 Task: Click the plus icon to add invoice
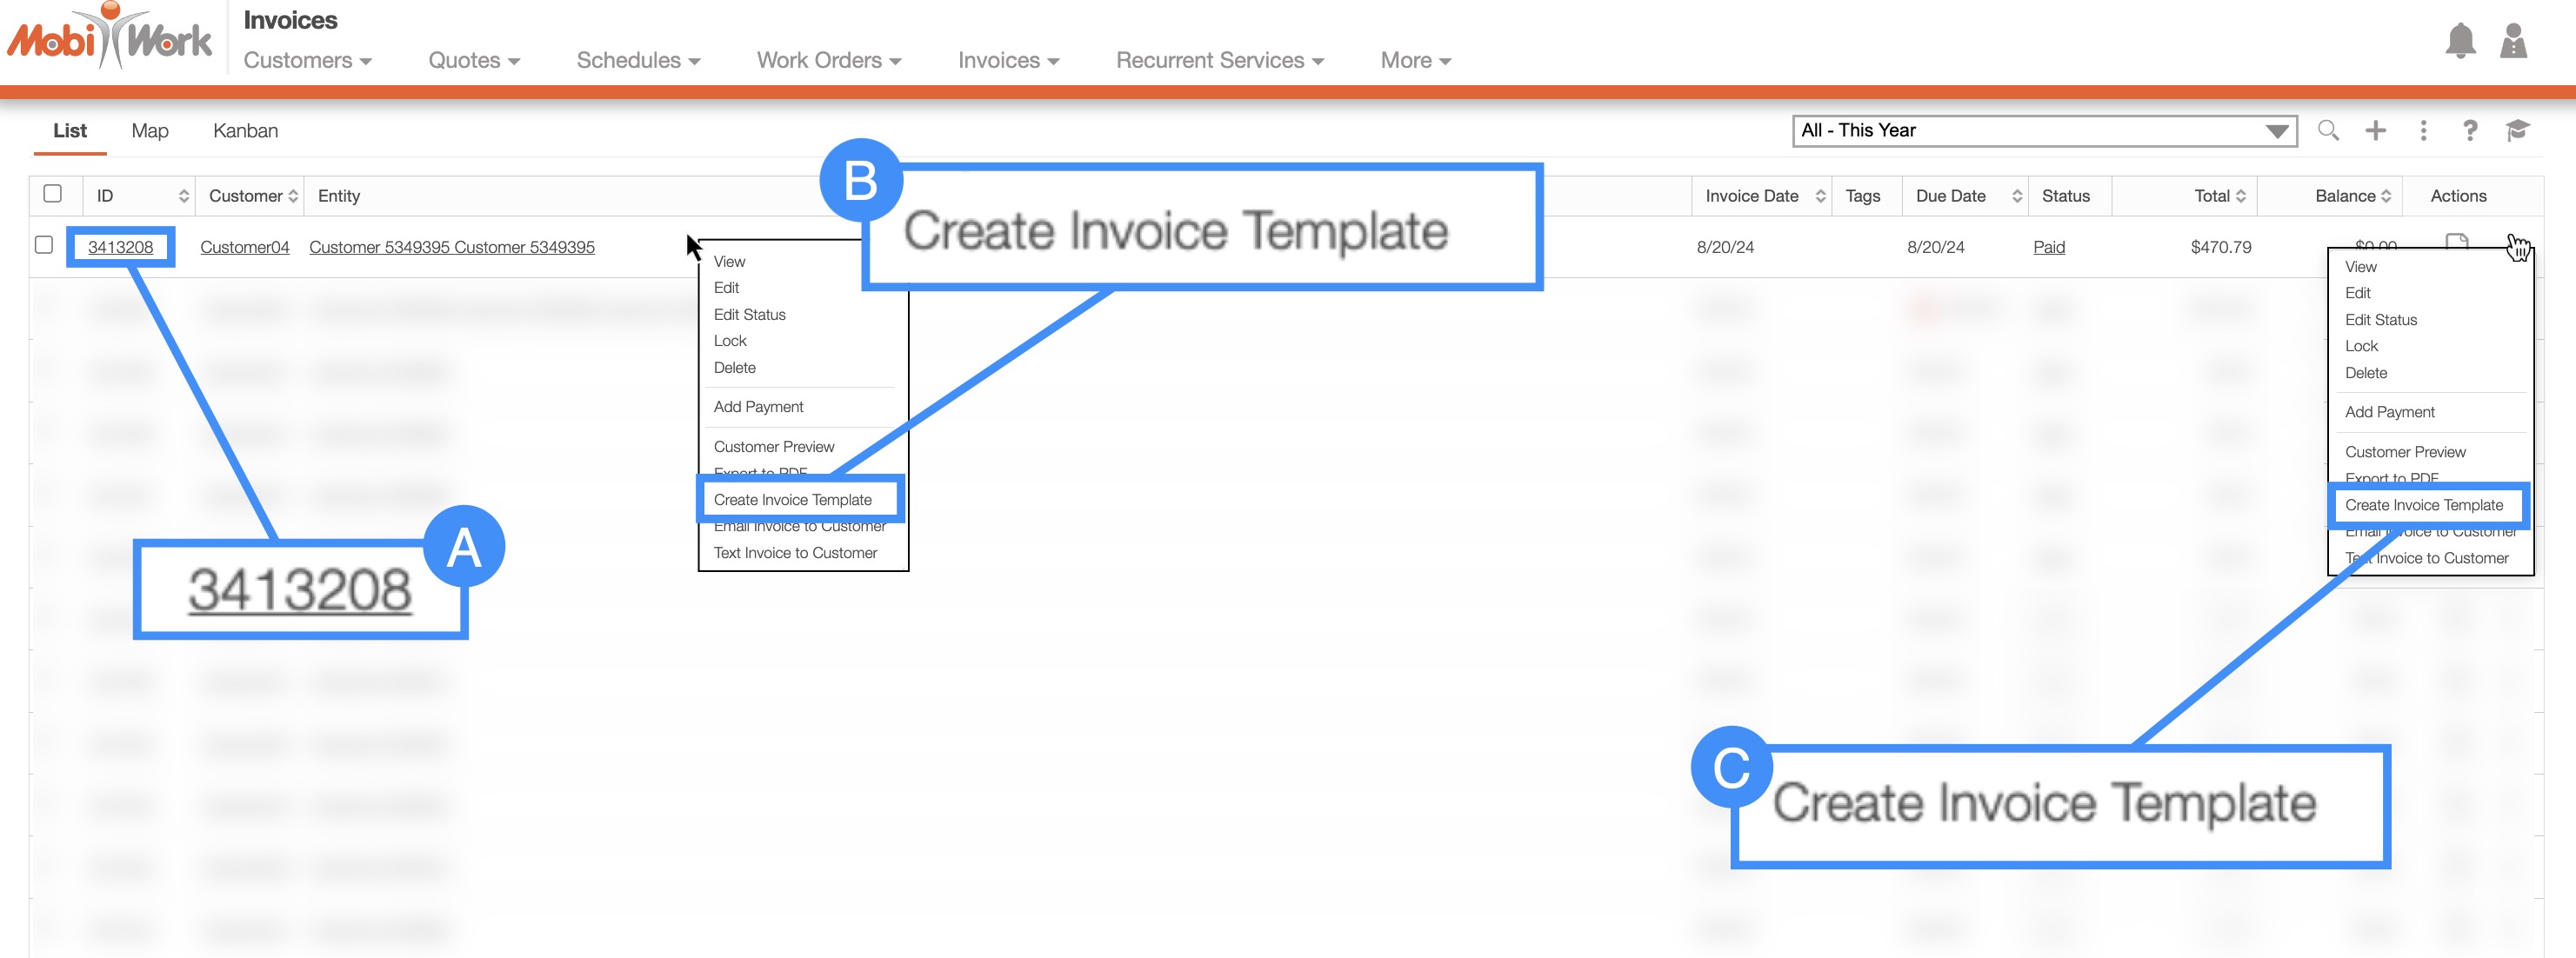click(2375, 130)
